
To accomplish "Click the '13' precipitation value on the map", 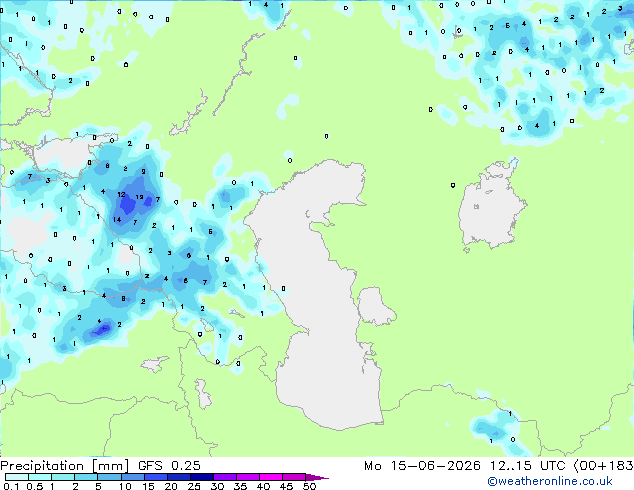I will click(x=139, y=197).
